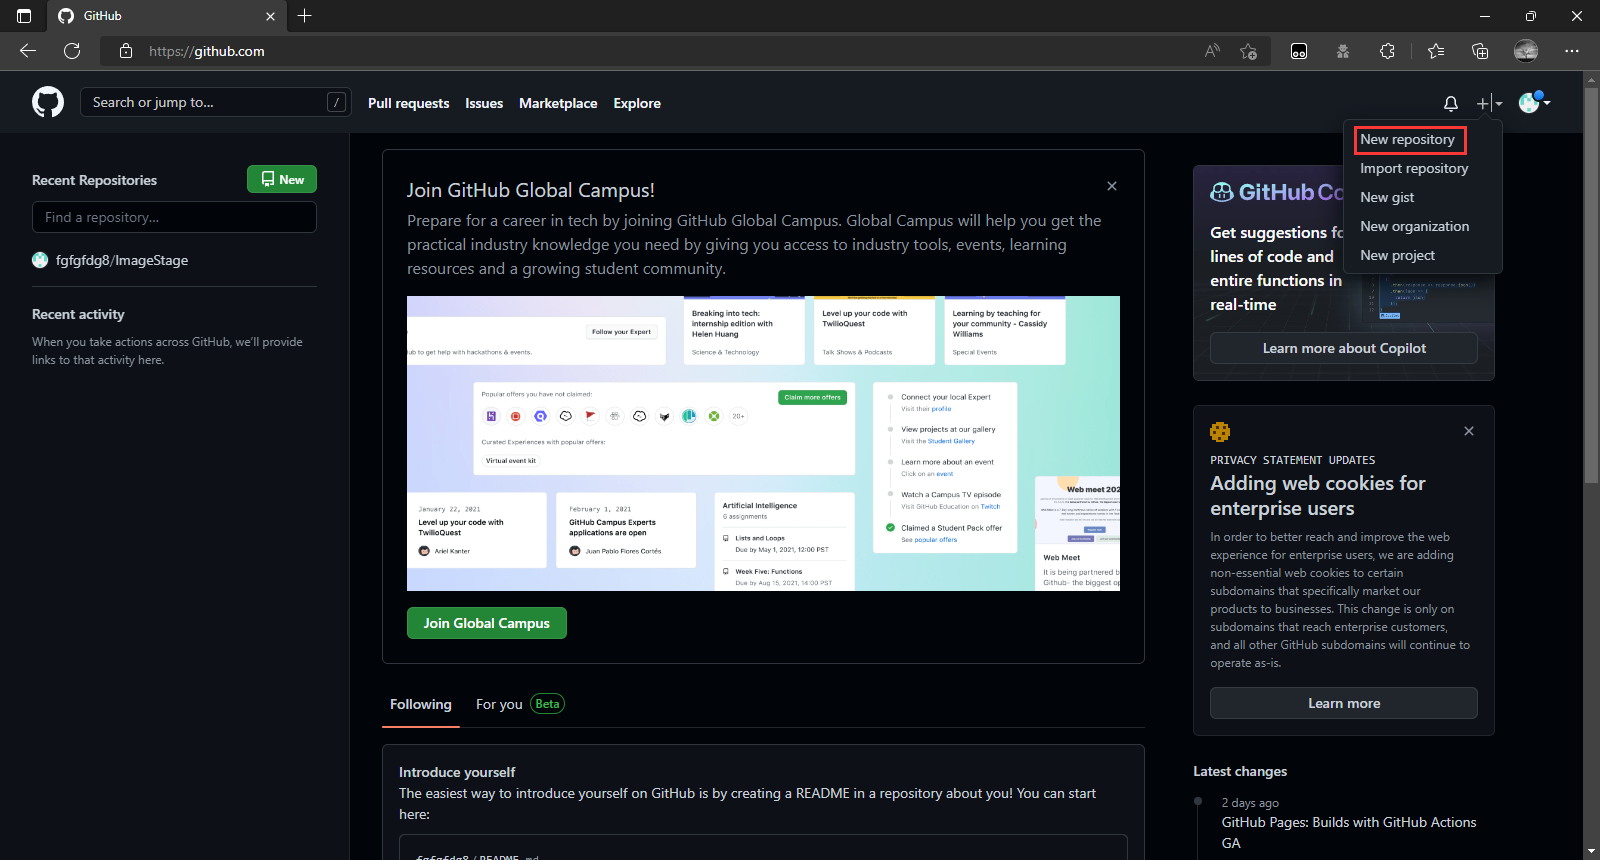
Task: Click the Beta badge
Action: coord(547,704)
